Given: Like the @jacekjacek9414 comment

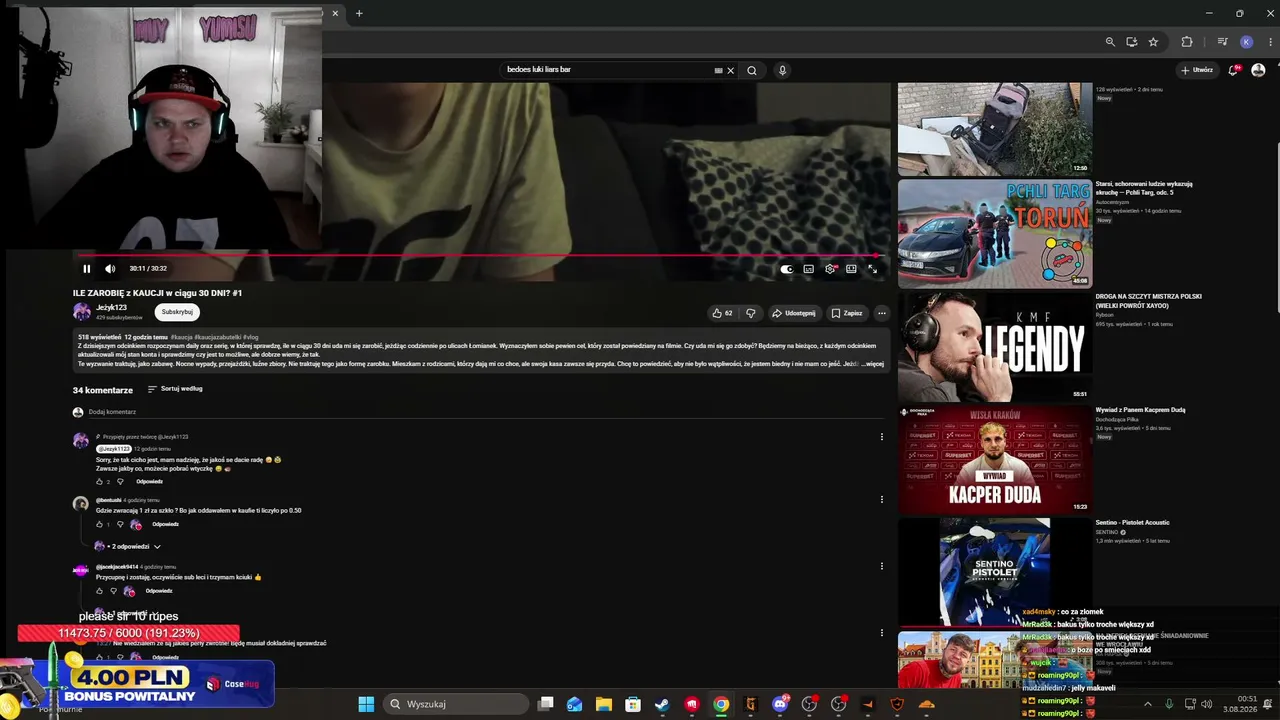Looking at the screenshot, I should pos(99,591).
